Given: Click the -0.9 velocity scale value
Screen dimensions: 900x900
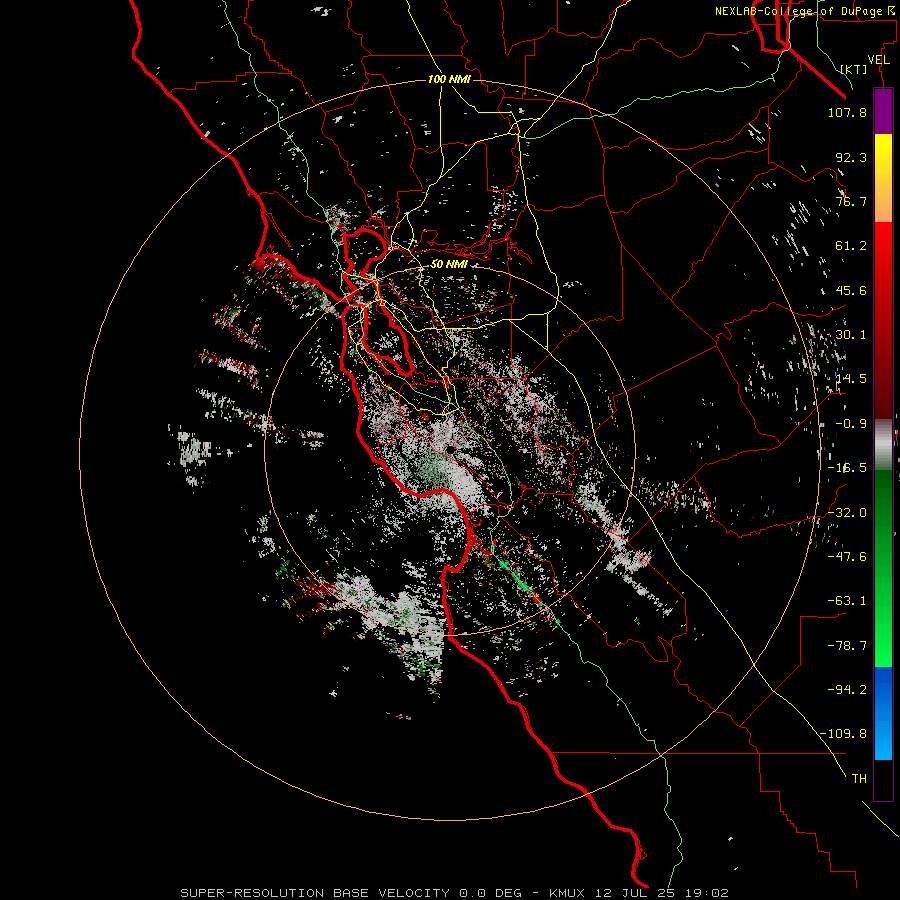Looking at the screenshot, I should click(x=851, y=424).
